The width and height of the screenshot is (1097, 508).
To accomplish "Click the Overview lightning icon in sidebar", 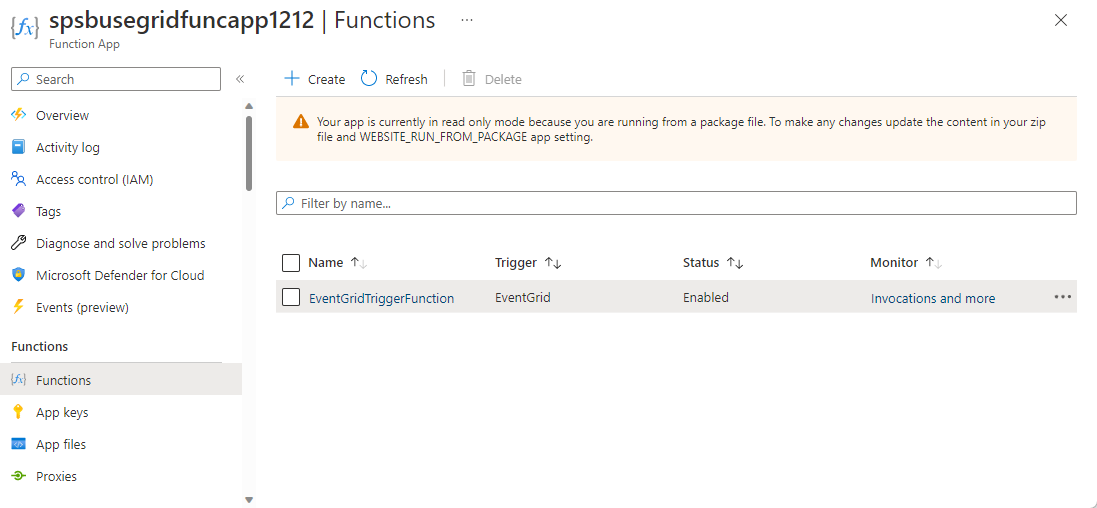I will click(18, 115).
